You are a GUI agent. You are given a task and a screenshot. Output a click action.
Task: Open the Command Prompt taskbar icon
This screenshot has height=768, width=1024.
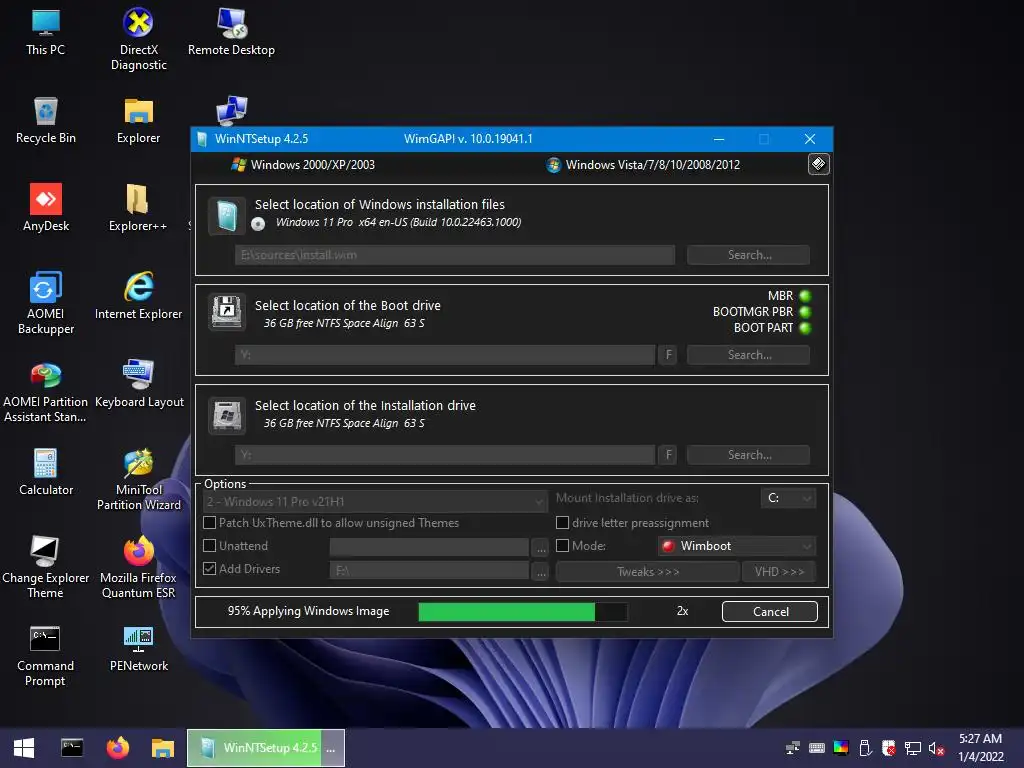(72, 748)
